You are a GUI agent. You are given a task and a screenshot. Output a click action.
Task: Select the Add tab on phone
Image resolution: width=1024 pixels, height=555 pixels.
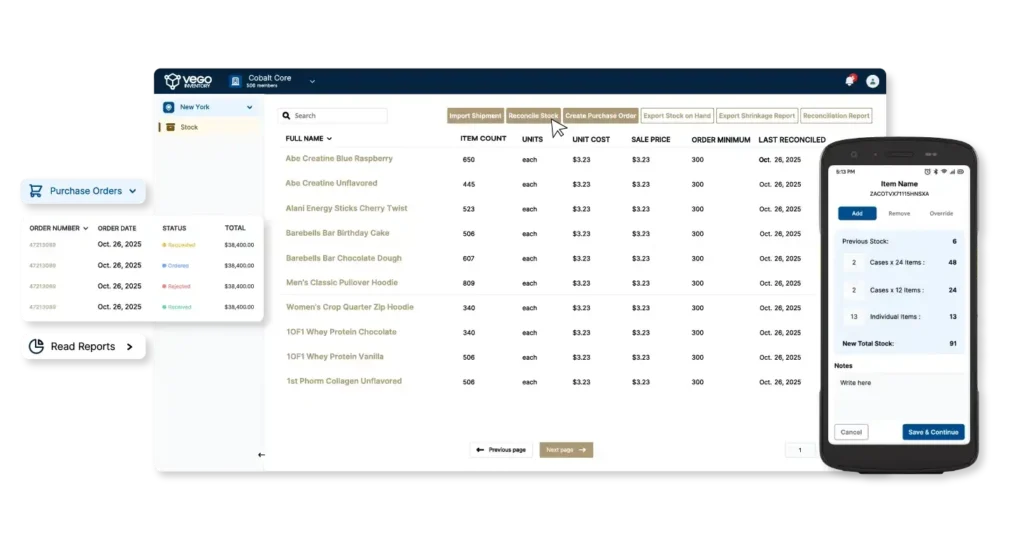[x=857, y=214]
